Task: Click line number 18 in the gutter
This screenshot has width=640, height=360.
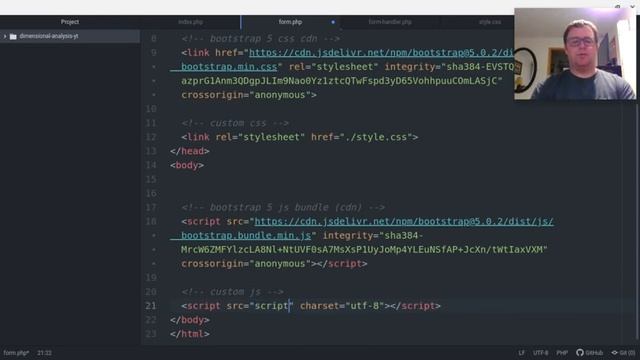Action: [x=151, y=221]
